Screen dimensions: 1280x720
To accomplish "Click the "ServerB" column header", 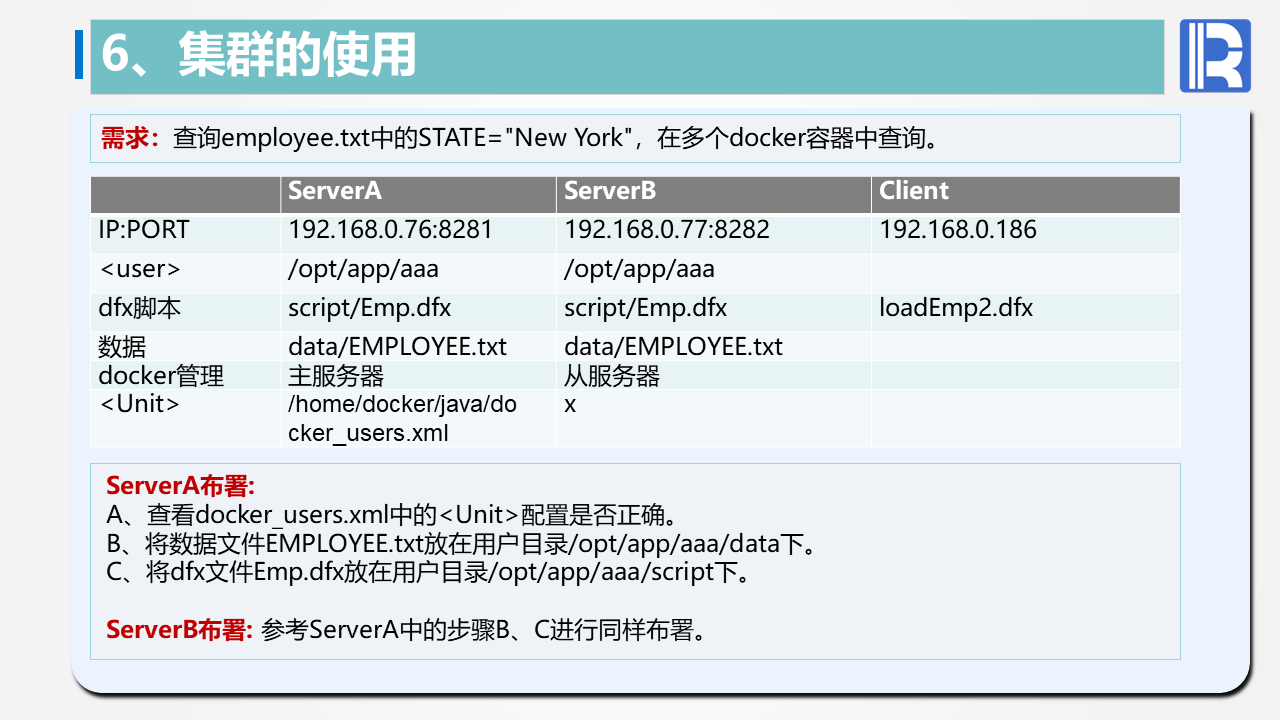I will 610,191.
